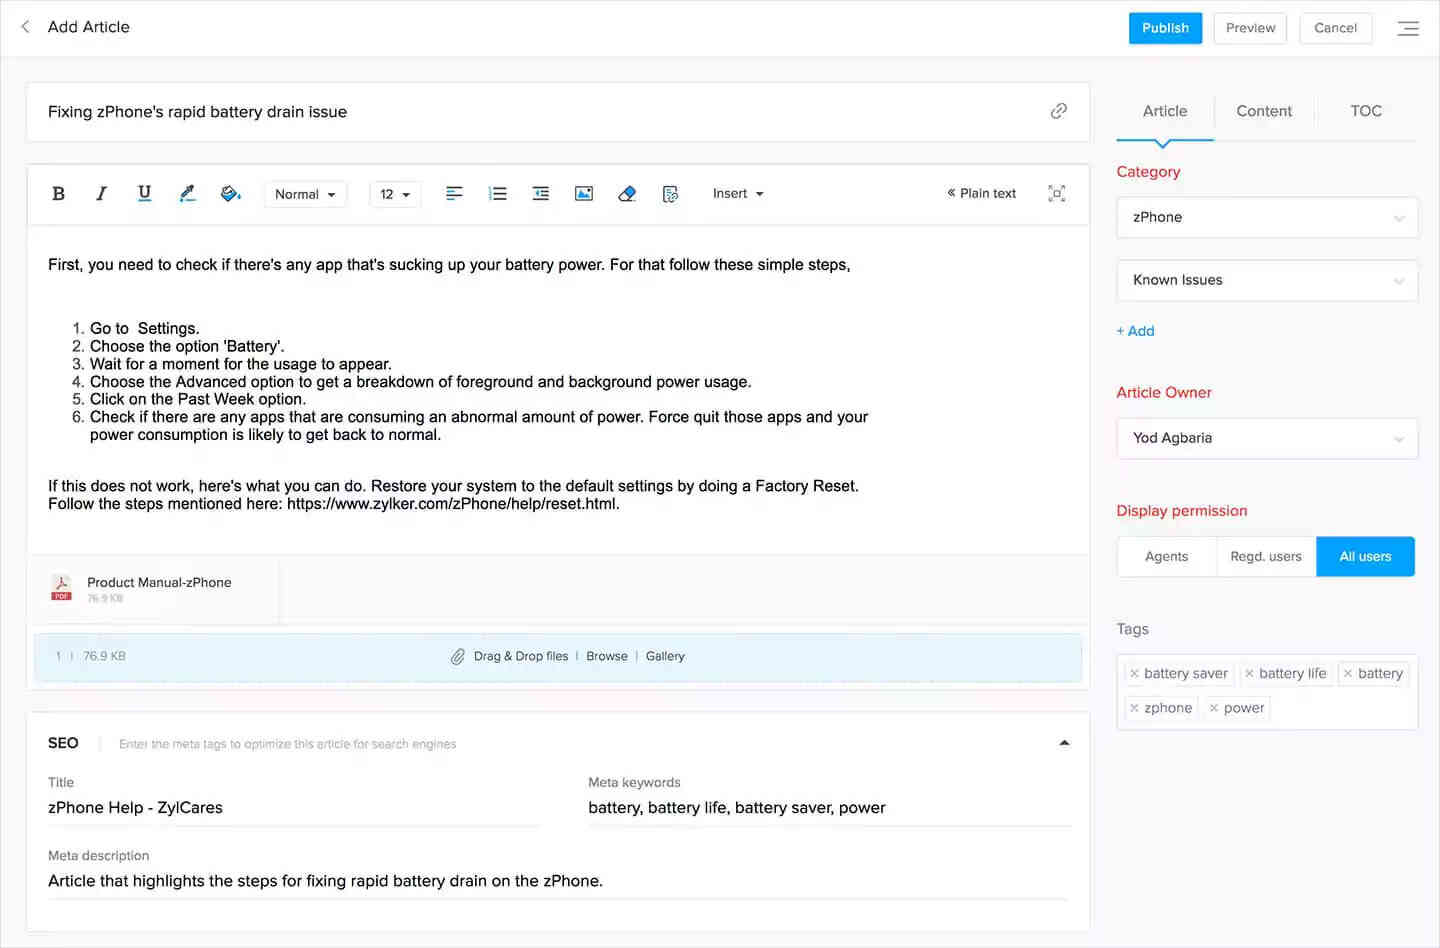Open the hamburger menu at top right
The height and width of the screenshot is (948, 1440).
click(x=1408, y=28)
